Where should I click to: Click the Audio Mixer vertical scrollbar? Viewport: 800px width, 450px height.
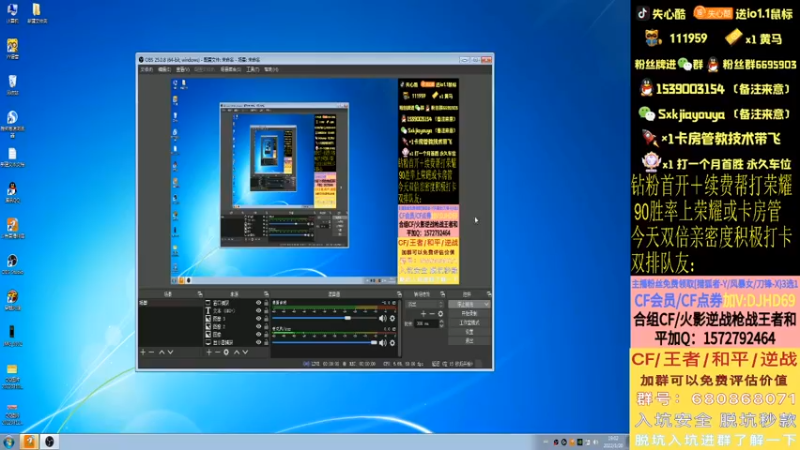click(399, 328)
